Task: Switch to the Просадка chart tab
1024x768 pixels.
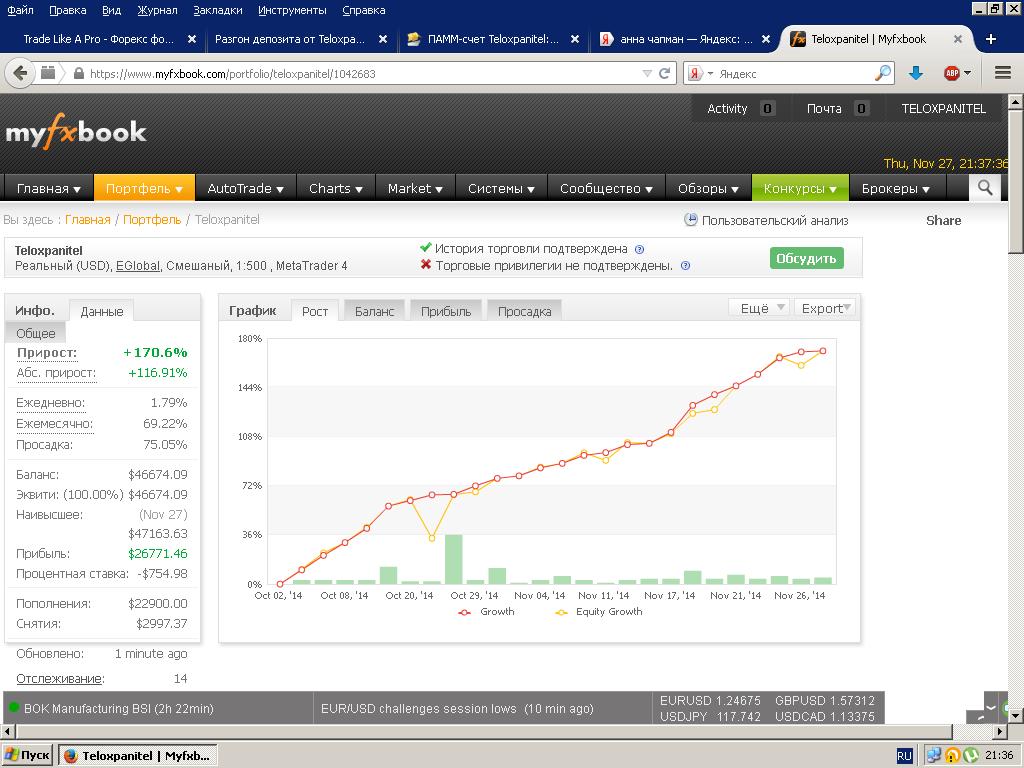Action: [524, 312]
